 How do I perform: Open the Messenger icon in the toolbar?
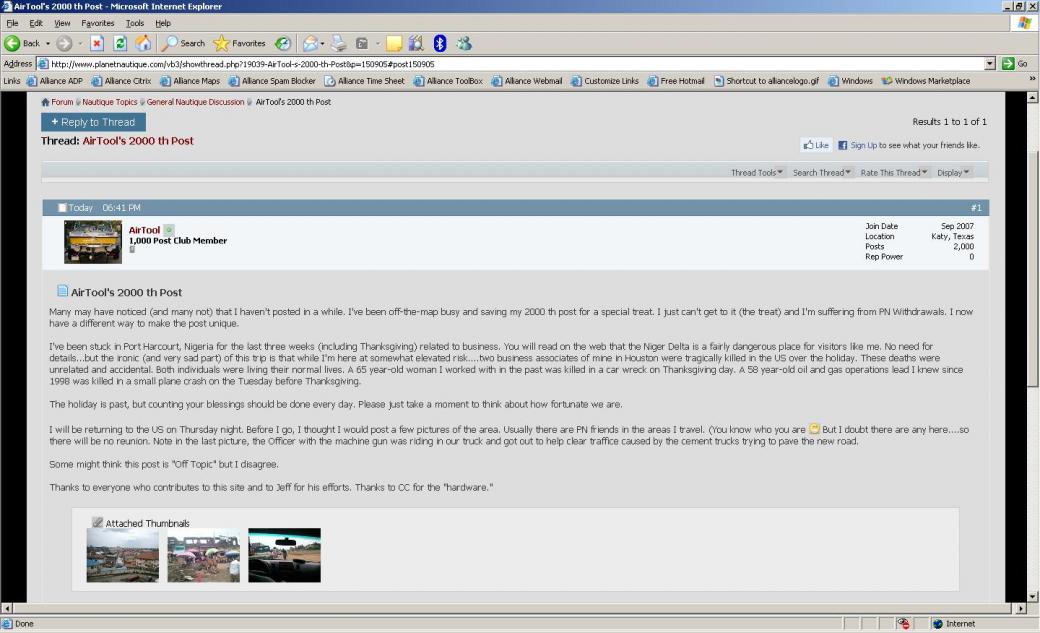[464, 43]
